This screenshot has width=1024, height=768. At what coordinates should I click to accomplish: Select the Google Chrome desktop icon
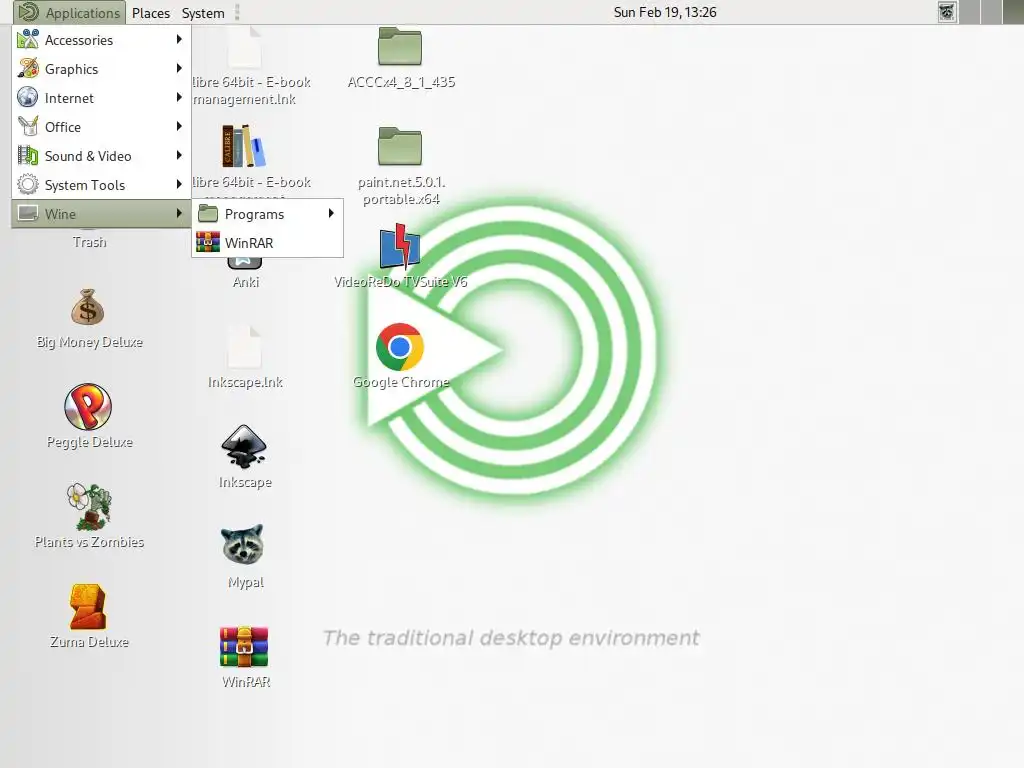point(400,347)
